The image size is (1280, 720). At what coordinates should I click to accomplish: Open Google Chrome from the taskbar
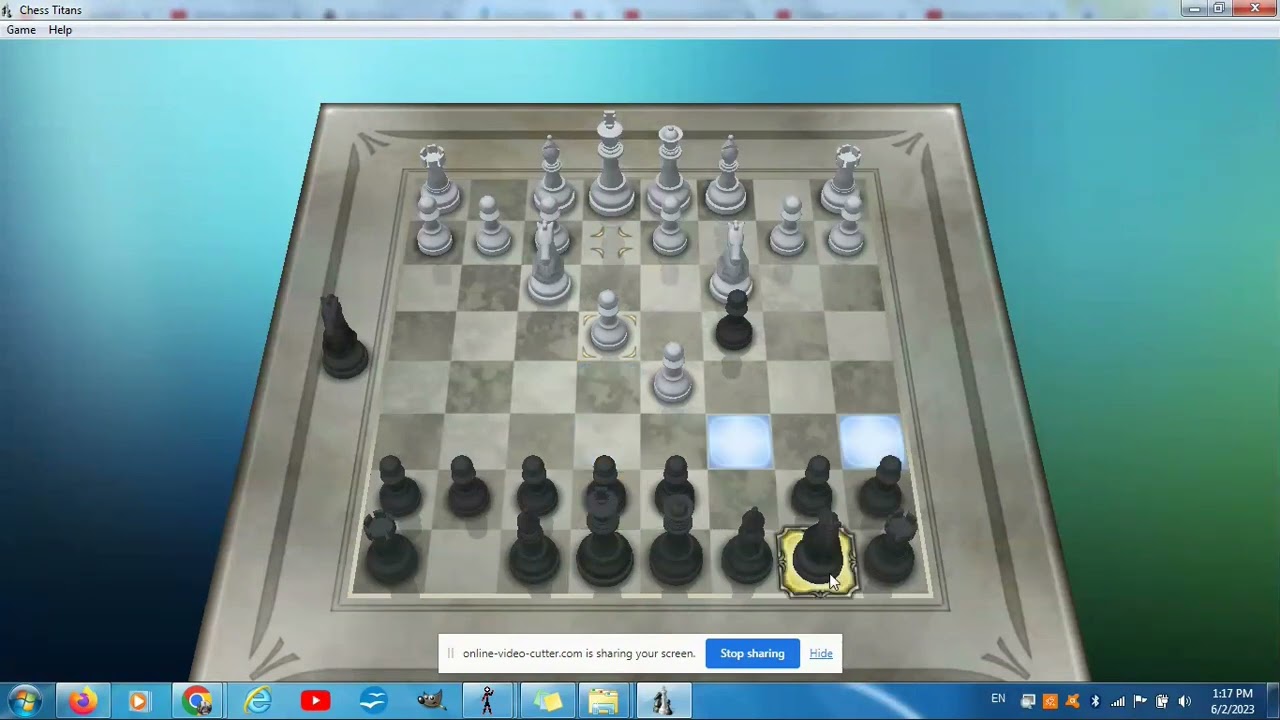197,701
